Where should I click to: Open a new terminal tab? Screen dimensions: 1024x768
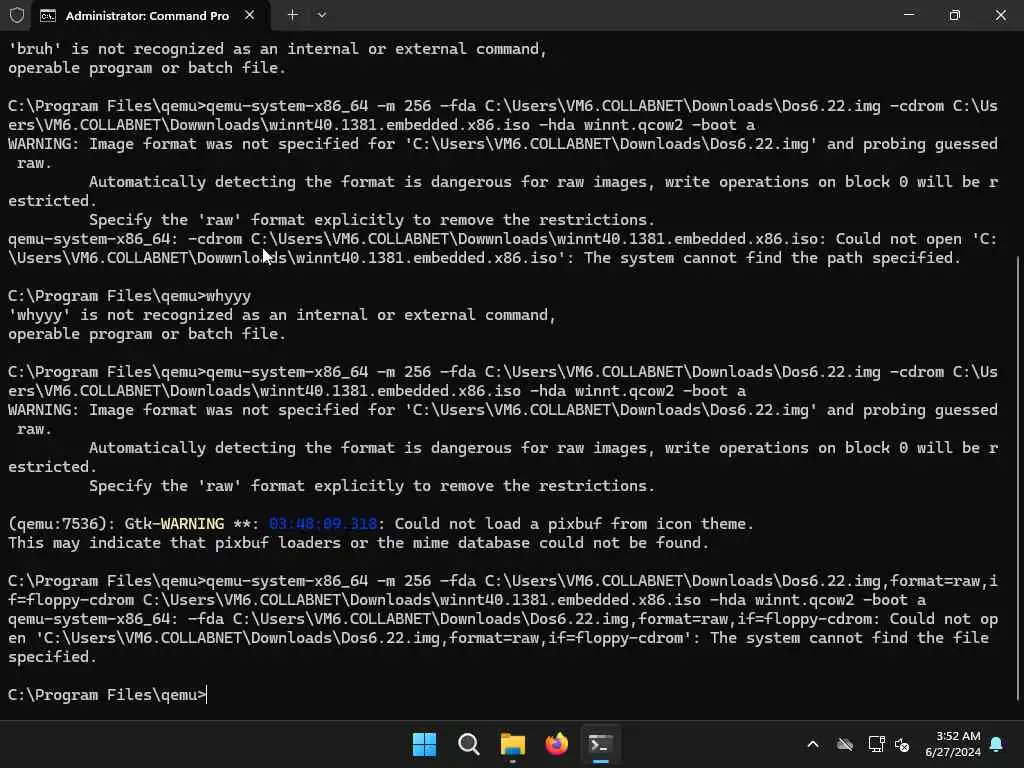[x=293, y=15]
